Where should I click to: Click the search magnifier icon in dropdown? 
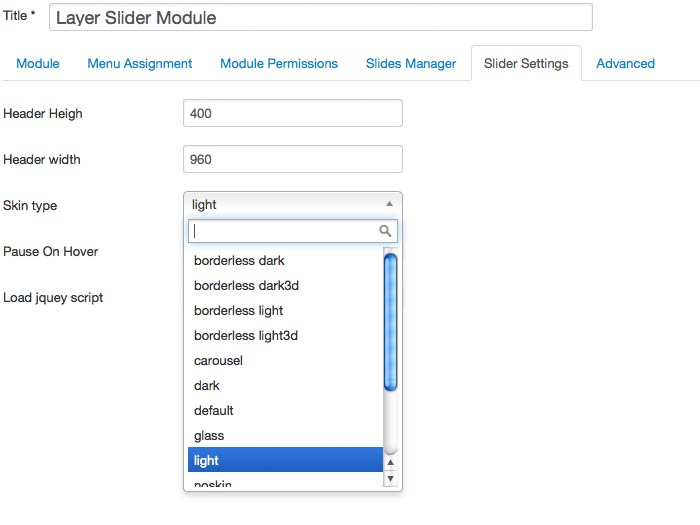tap(385, 231)
